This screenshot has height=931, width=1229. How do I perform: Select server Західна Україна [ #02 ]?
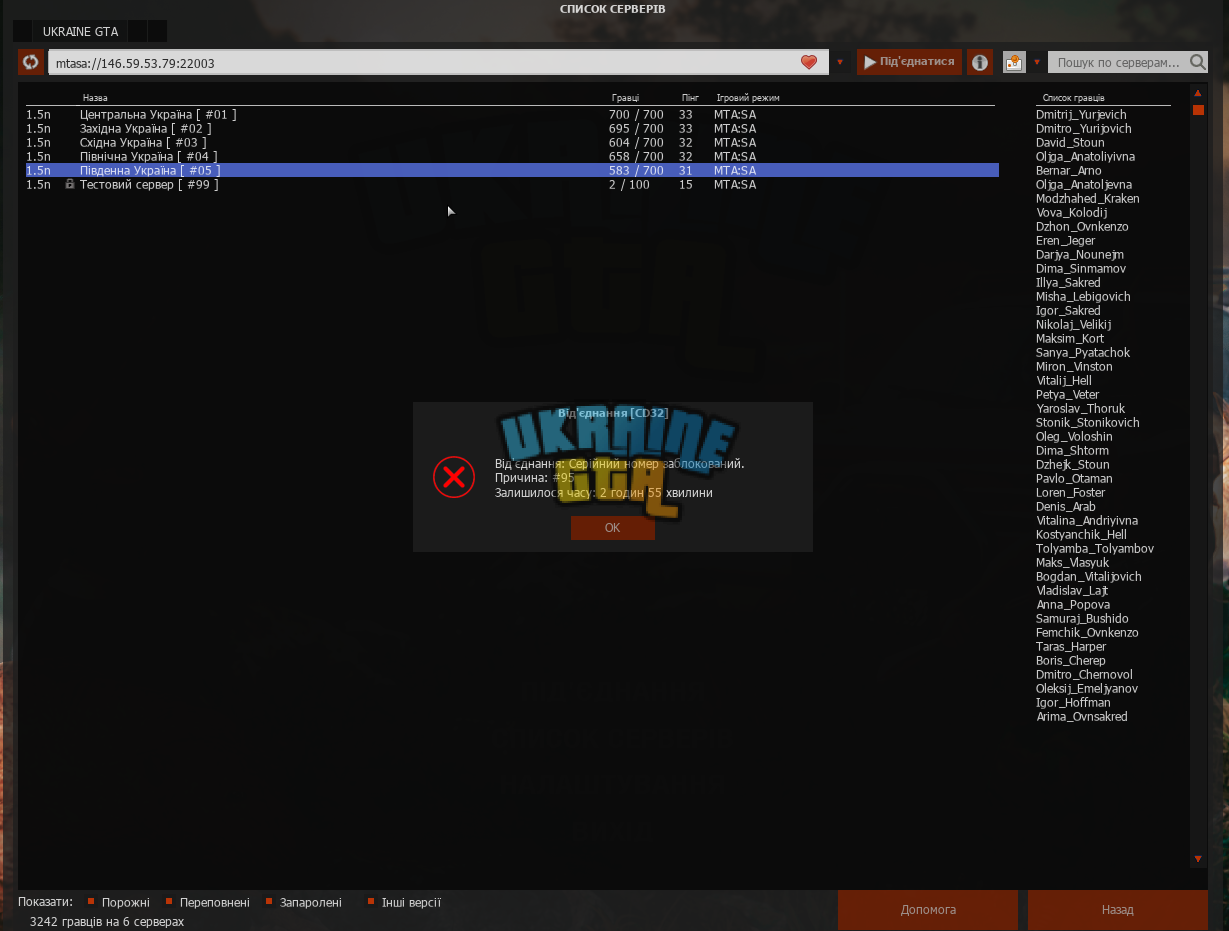511,129
